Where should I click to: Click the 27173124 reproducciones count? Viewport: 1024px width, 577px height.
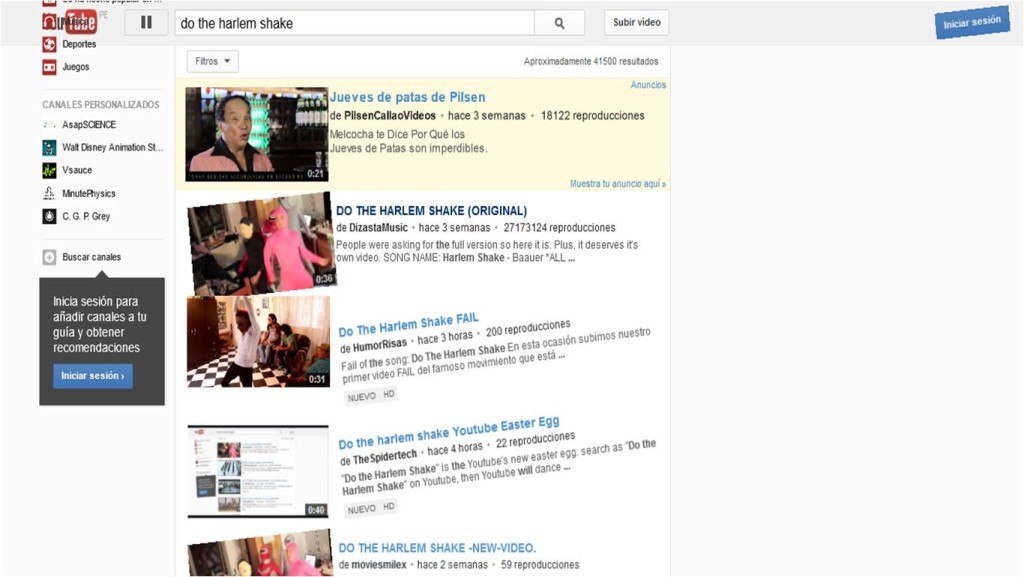[559, 228]
